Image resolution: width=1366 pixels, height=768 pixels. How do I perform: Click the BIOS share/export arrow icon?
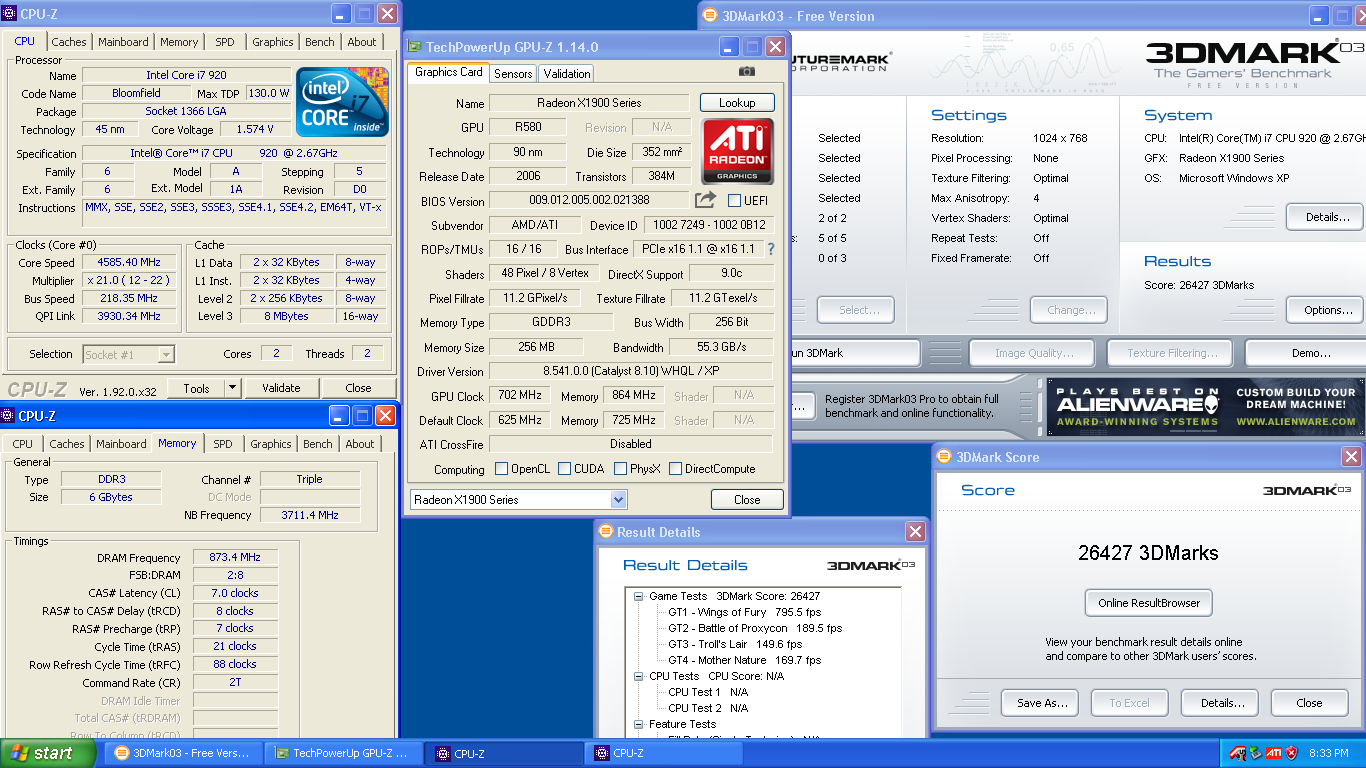(x=706, y=200)
